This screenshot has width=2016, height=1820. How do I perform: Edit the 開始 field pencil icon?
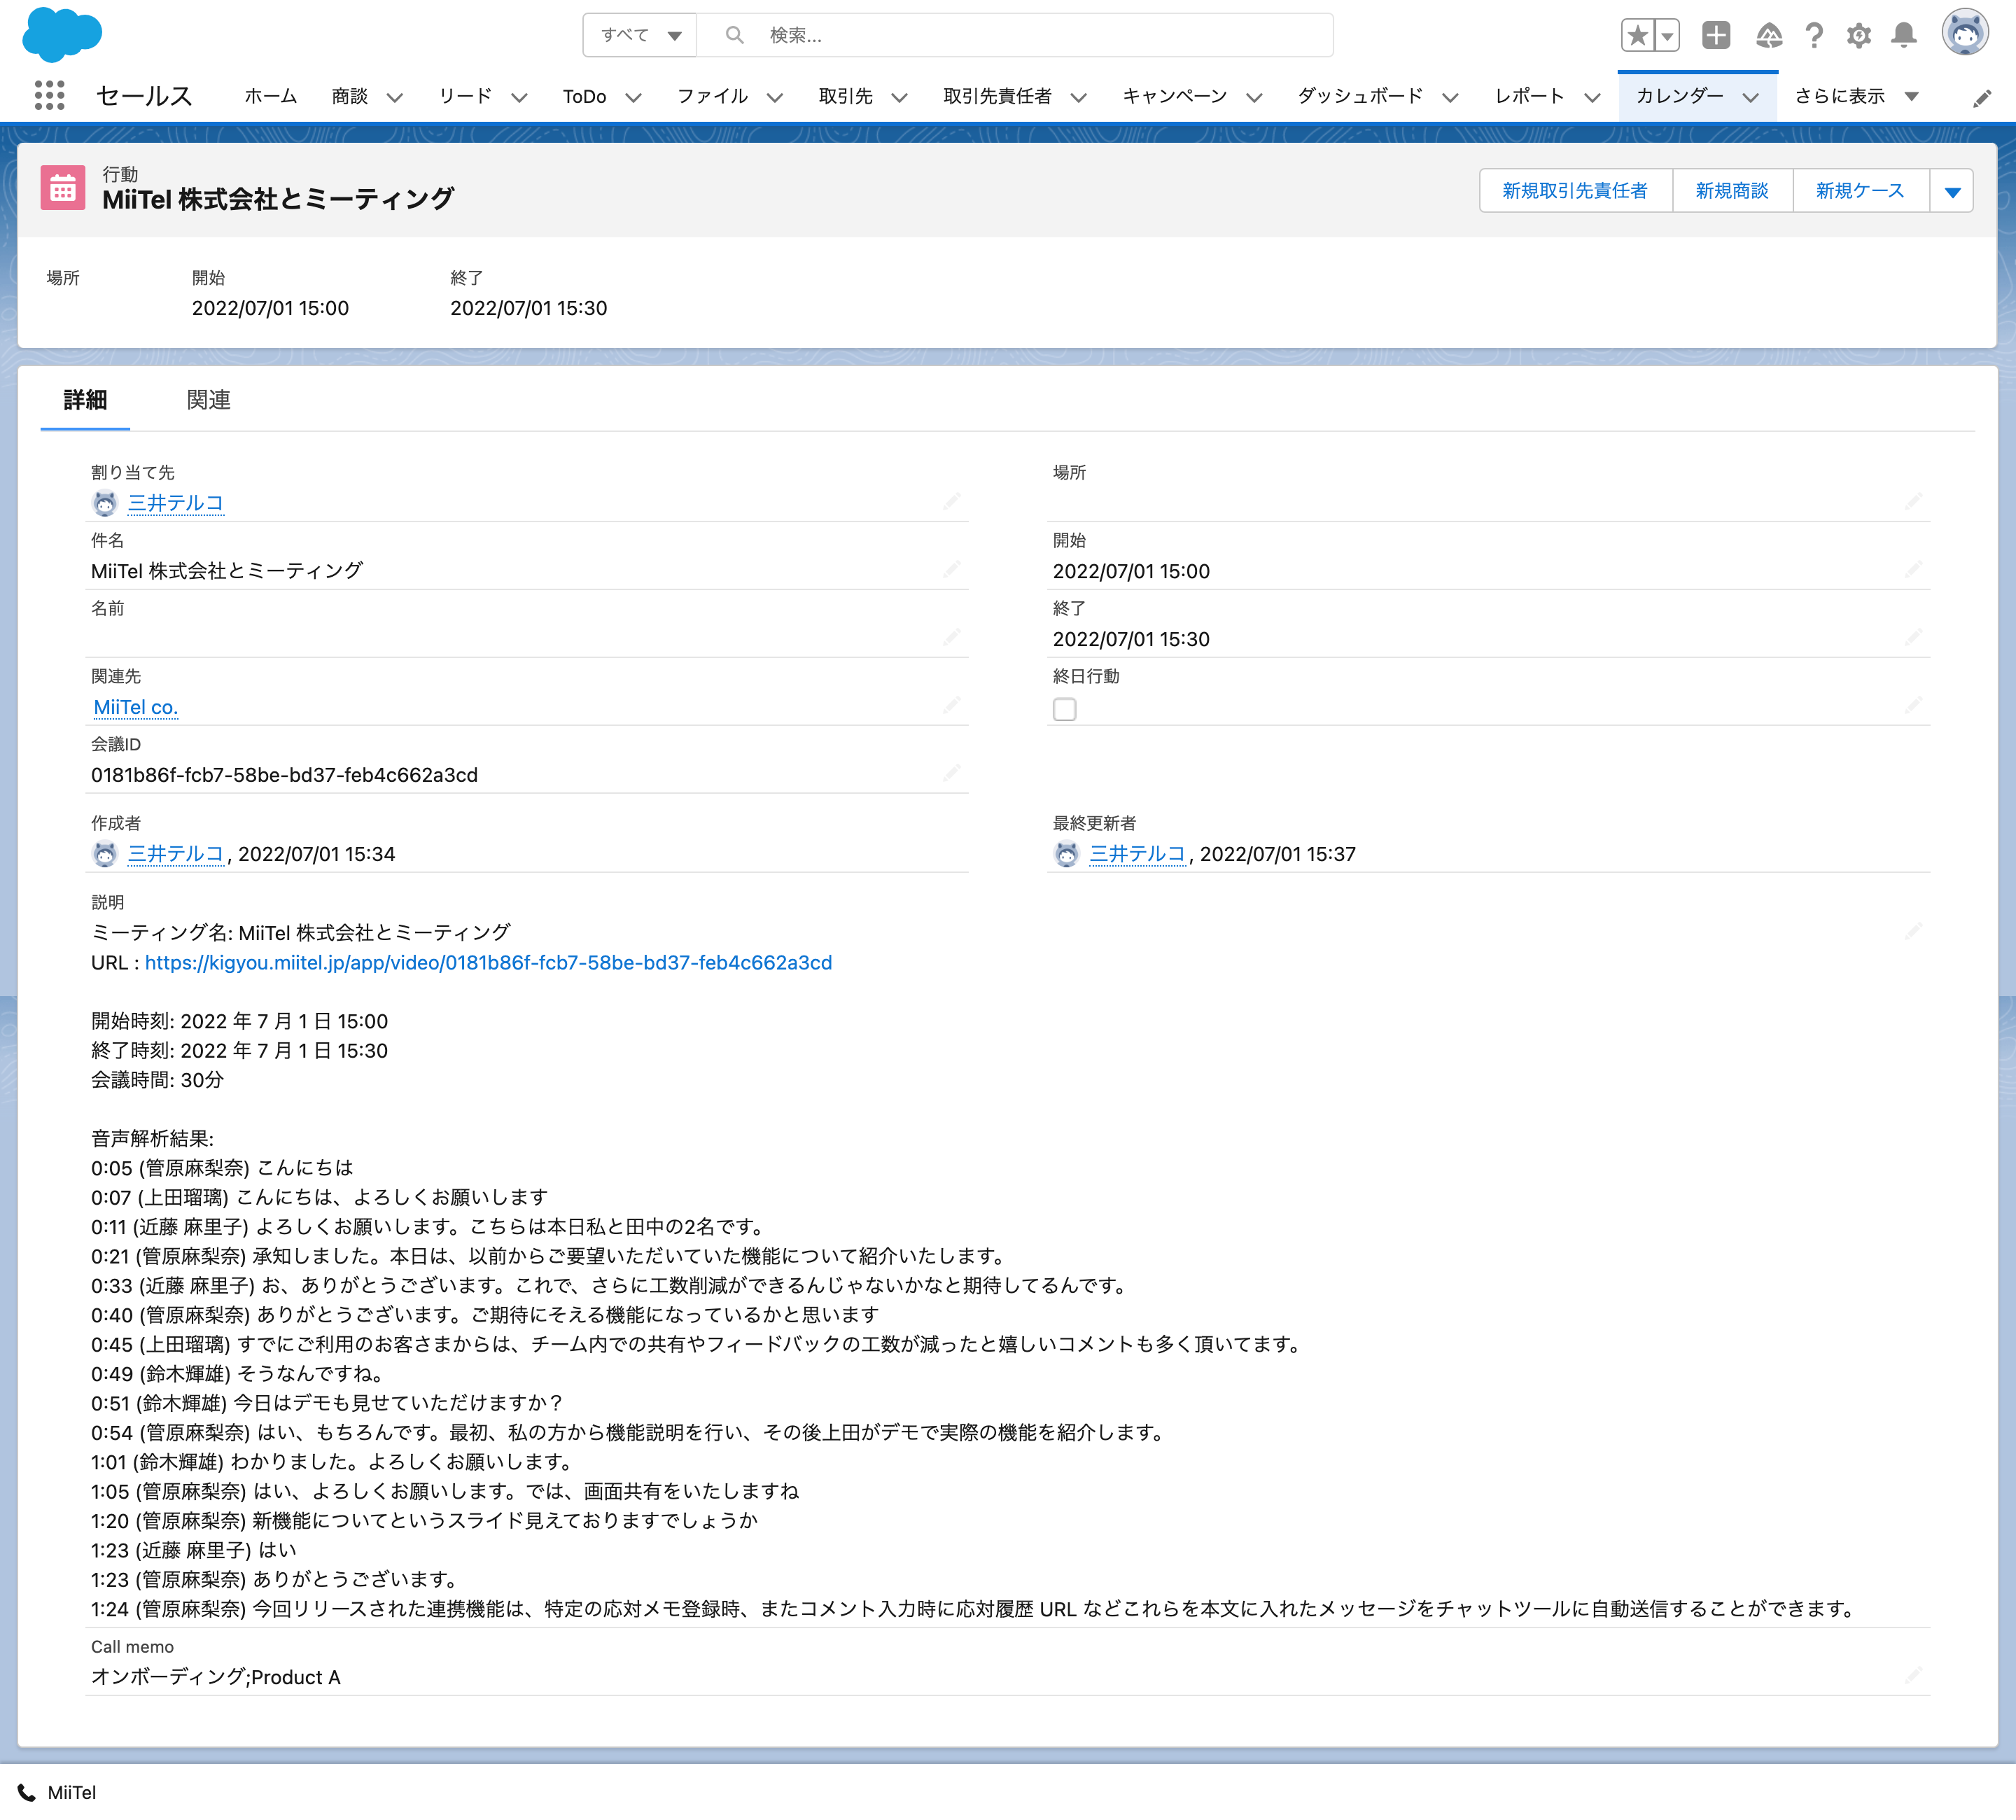(1913, 568)
